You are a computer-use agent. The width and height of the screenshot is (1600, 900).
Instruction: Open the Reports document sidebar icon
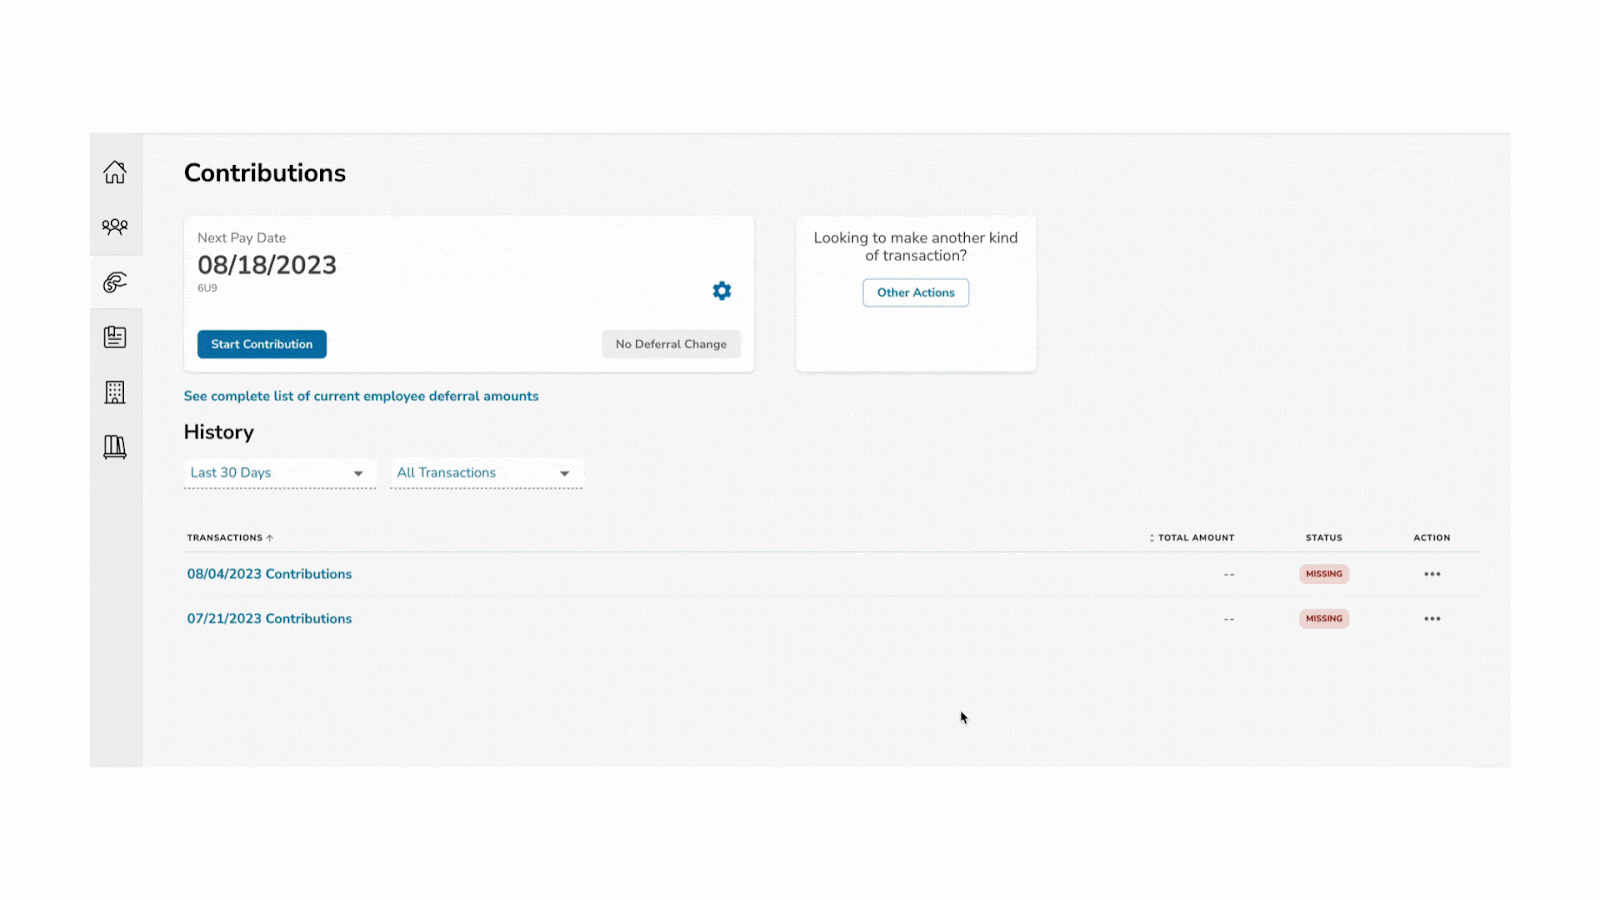pos(115,337)
